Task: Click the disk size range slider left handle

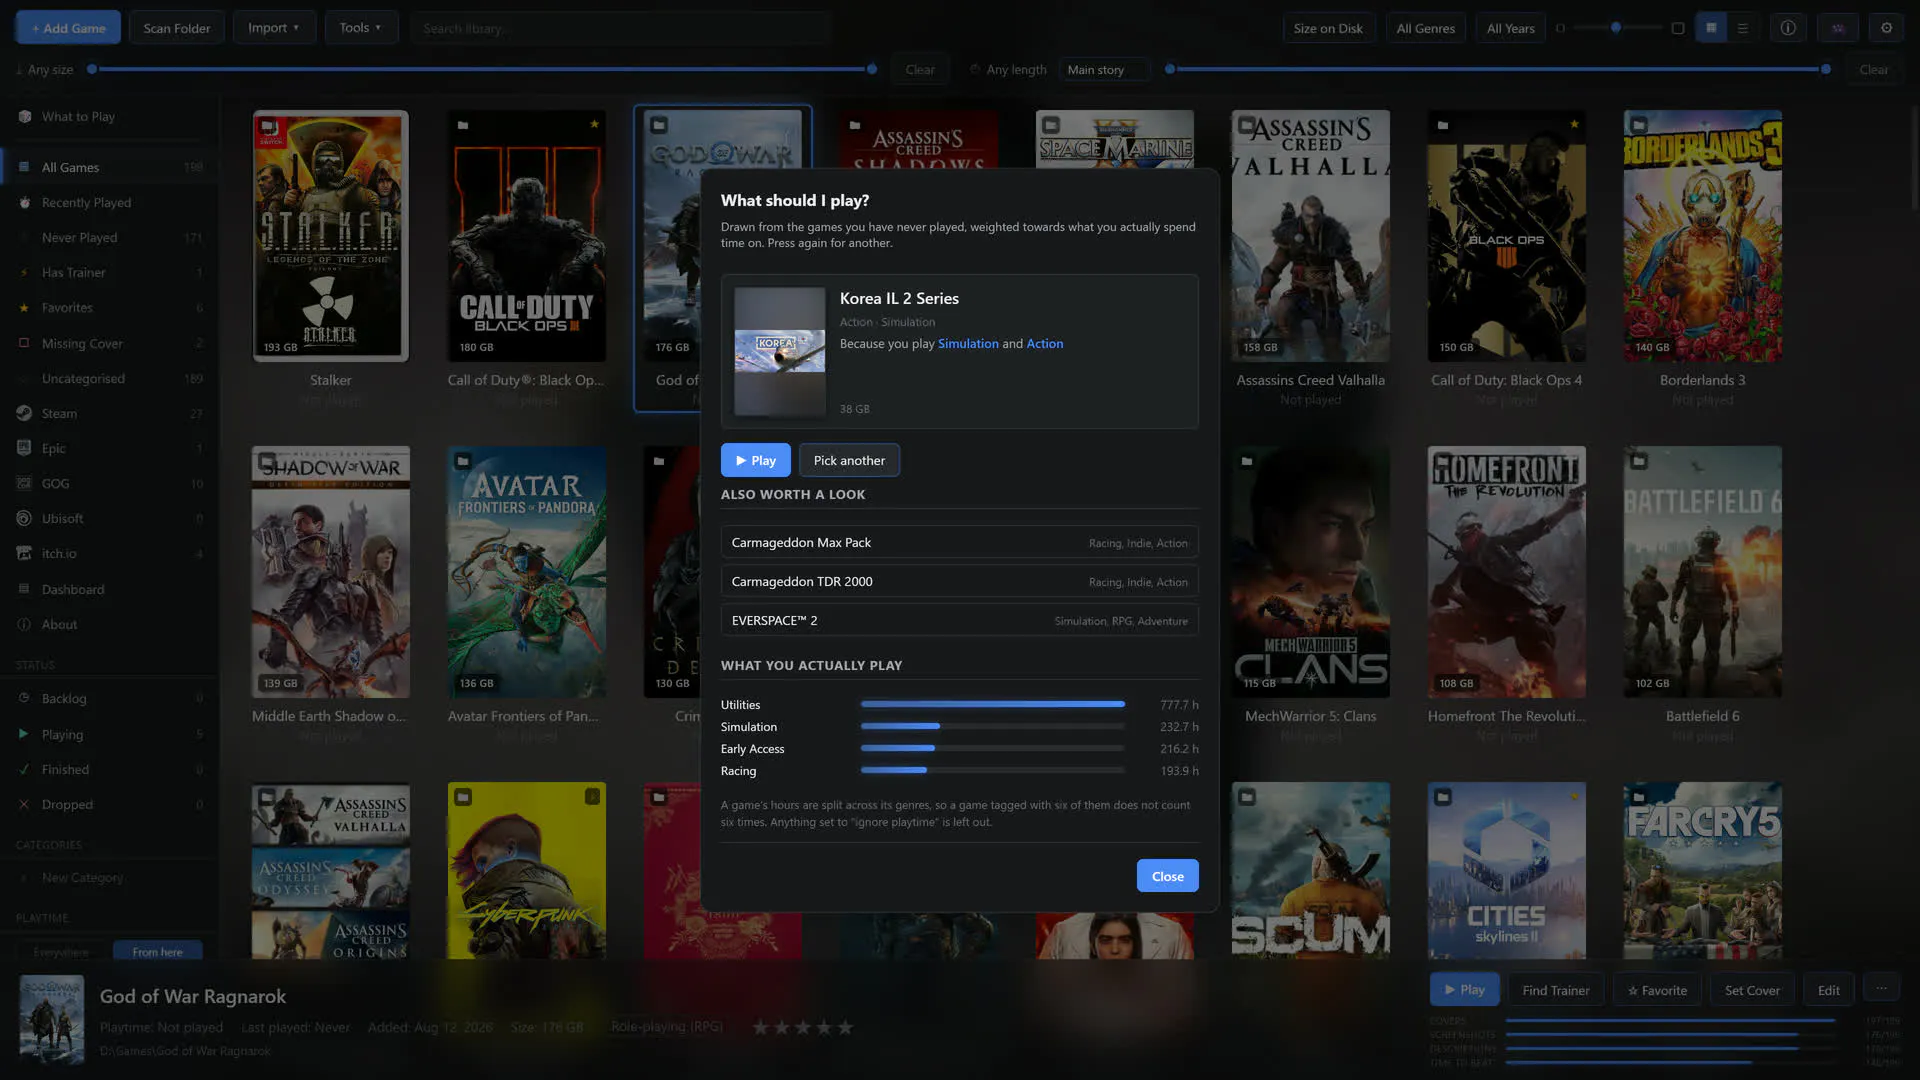Action: point(92,69)
